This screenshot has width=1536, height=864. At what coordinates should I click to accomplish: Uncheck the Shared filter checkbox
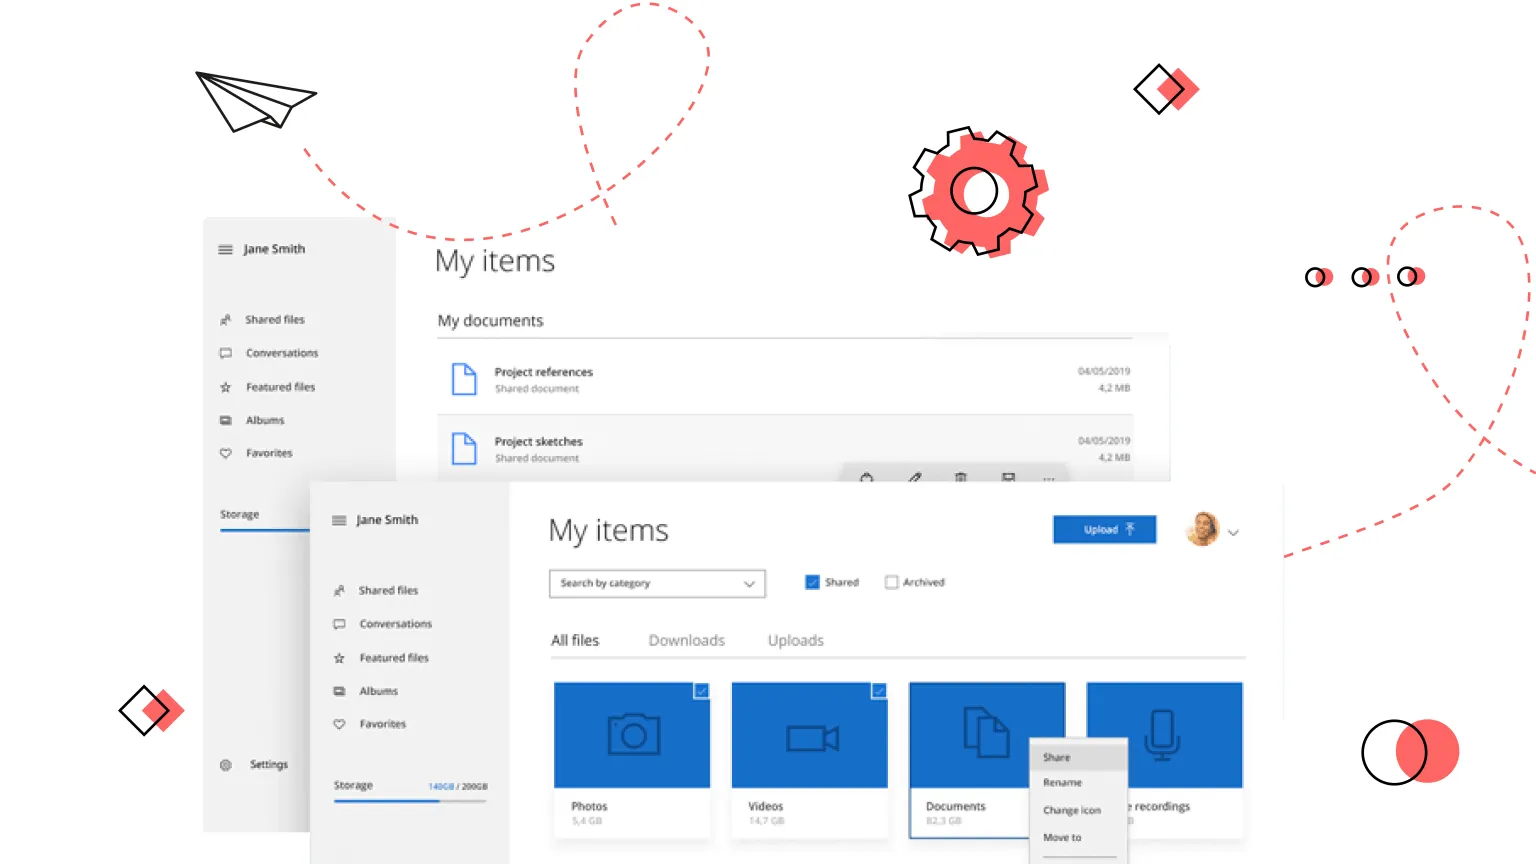click(812, 581)
